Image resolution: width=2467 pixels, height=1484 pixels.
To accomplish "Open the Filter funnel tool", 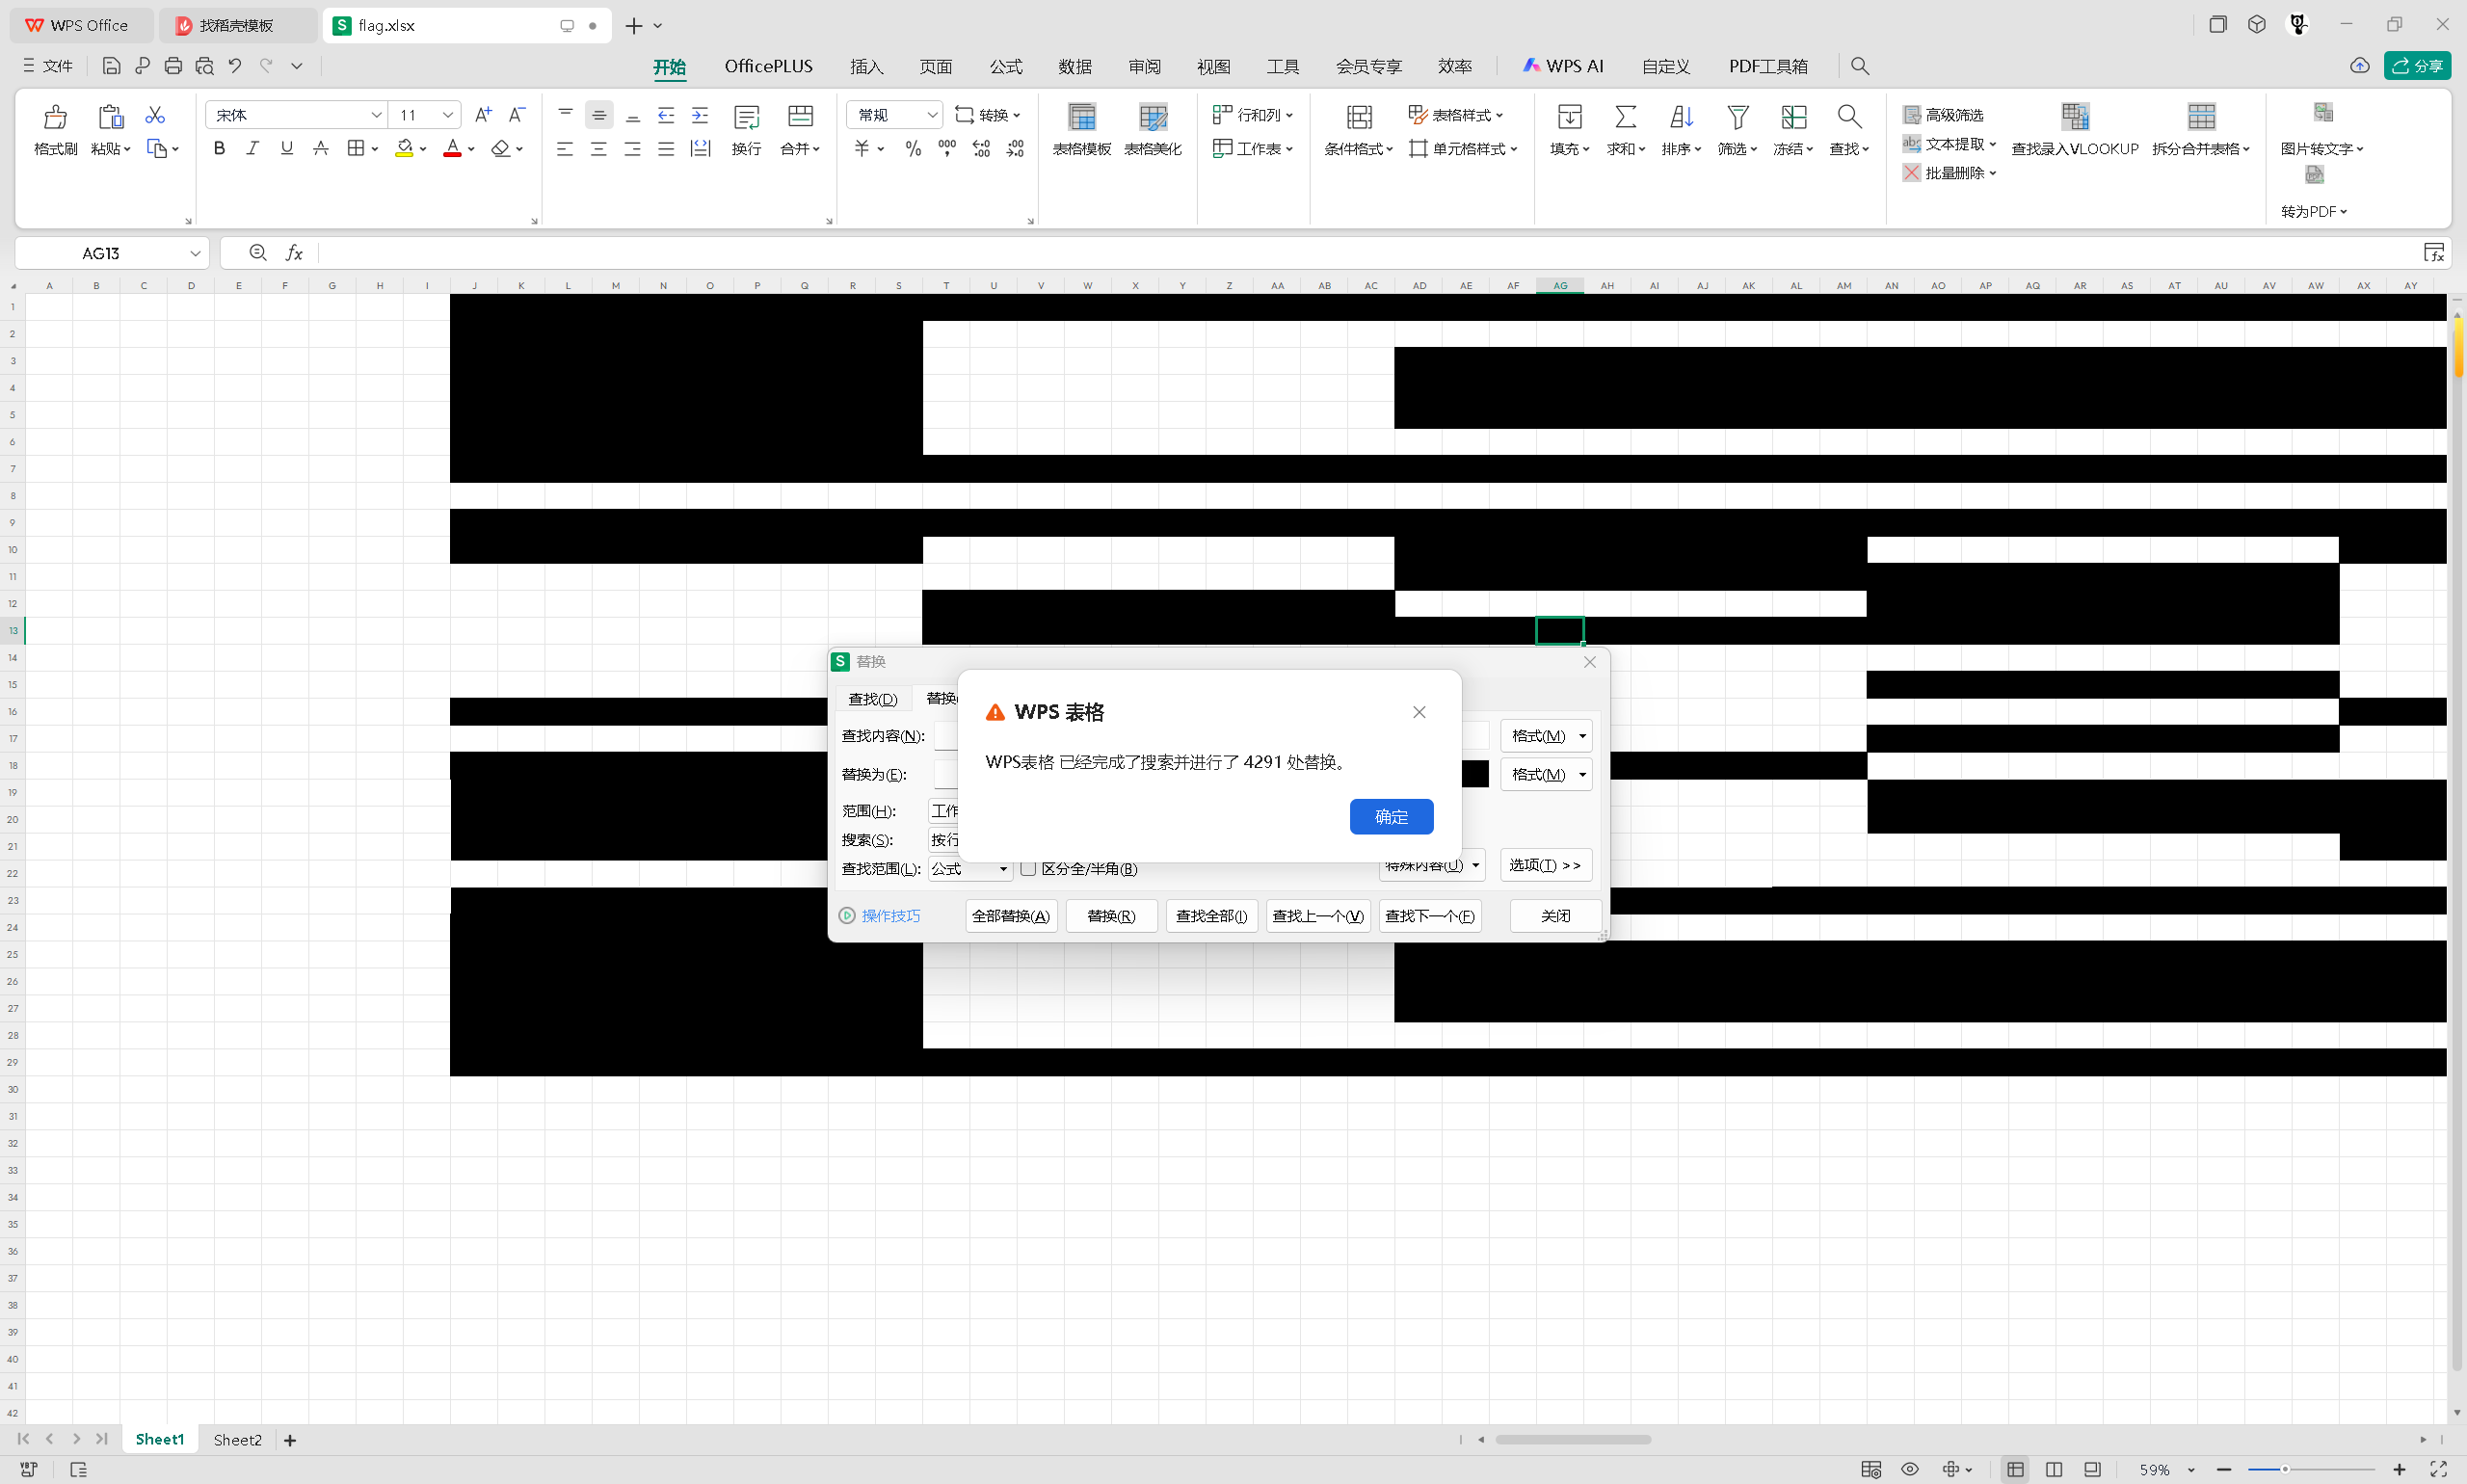I will click(1737, 117).
